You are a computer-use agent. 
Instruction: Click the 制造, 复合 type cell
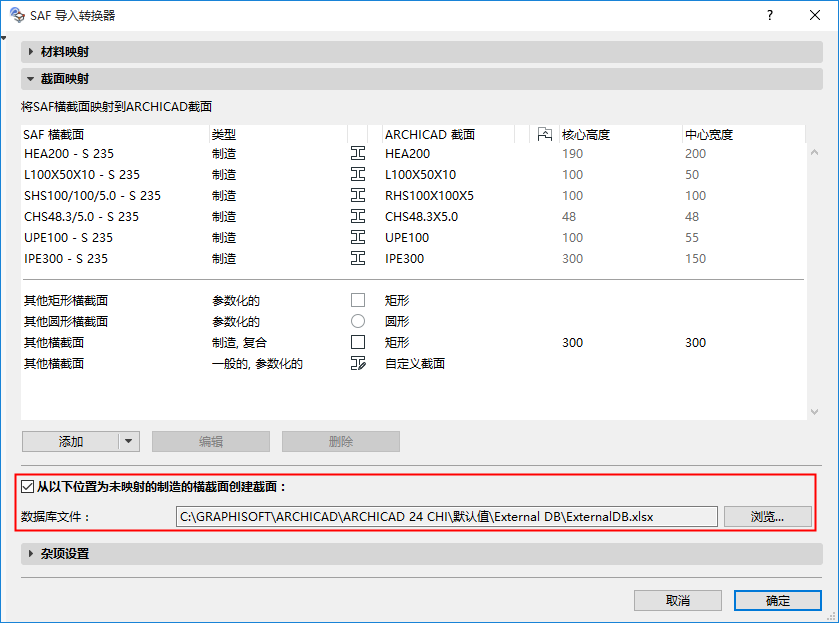239,342
